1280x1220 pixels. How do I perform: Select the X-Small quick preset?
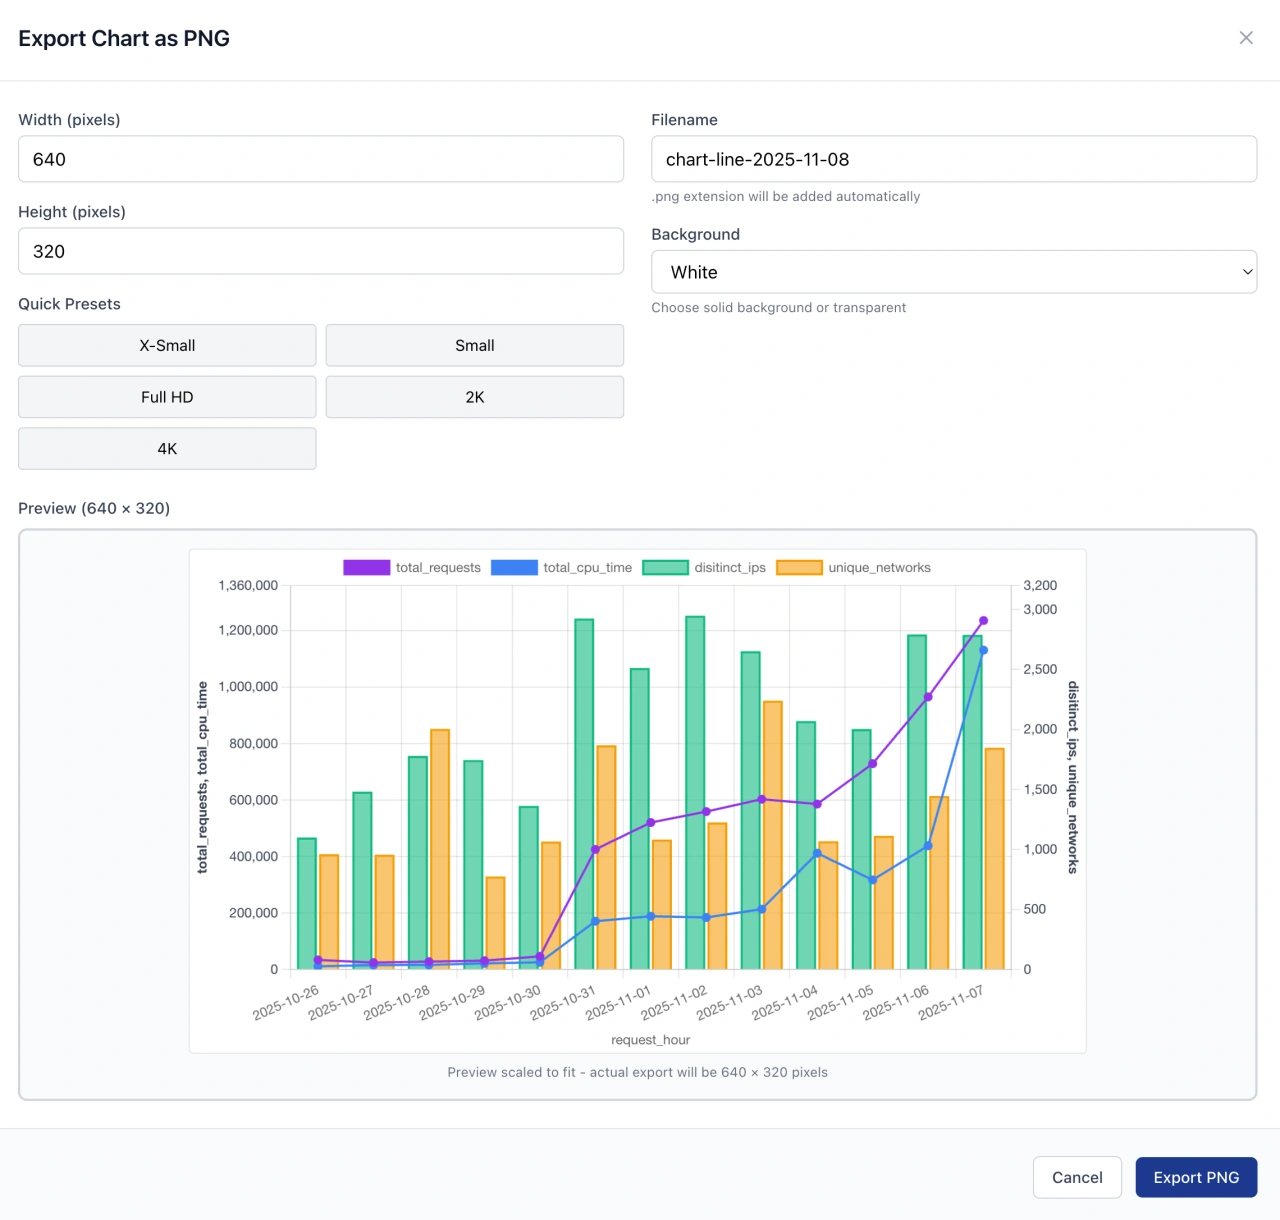tap(166, 345)
